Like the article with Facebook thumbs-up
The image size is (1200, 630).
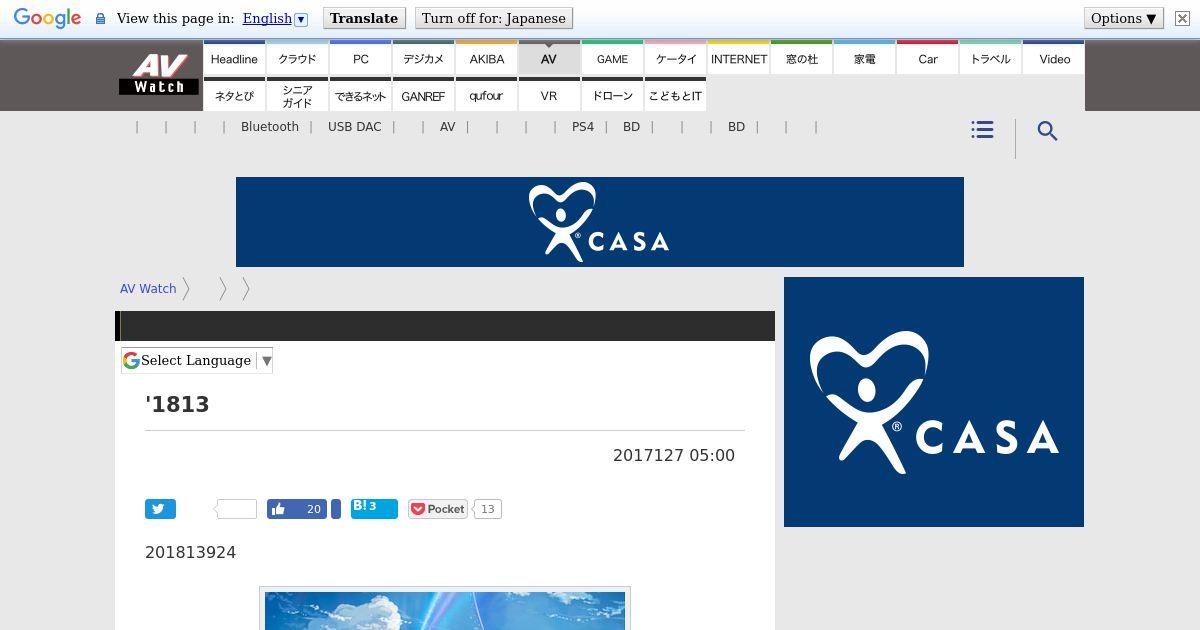297,509
